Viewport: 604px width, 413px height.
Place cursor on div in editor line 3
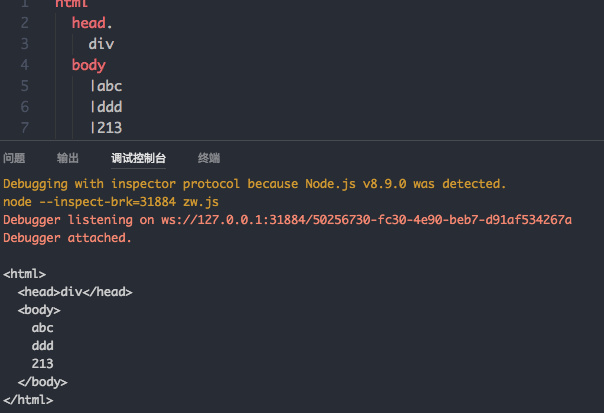(x=101, y=44)
